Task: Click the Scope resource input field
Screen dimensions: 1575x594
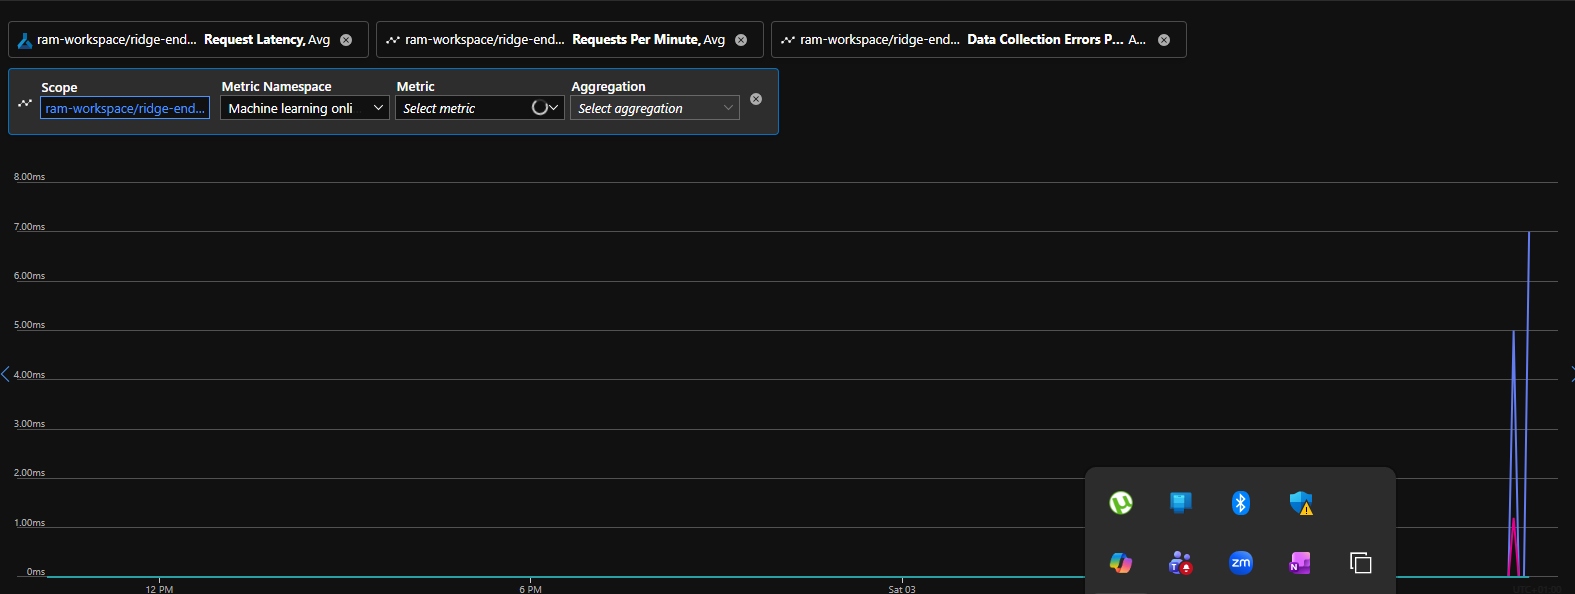Action: 125,108
